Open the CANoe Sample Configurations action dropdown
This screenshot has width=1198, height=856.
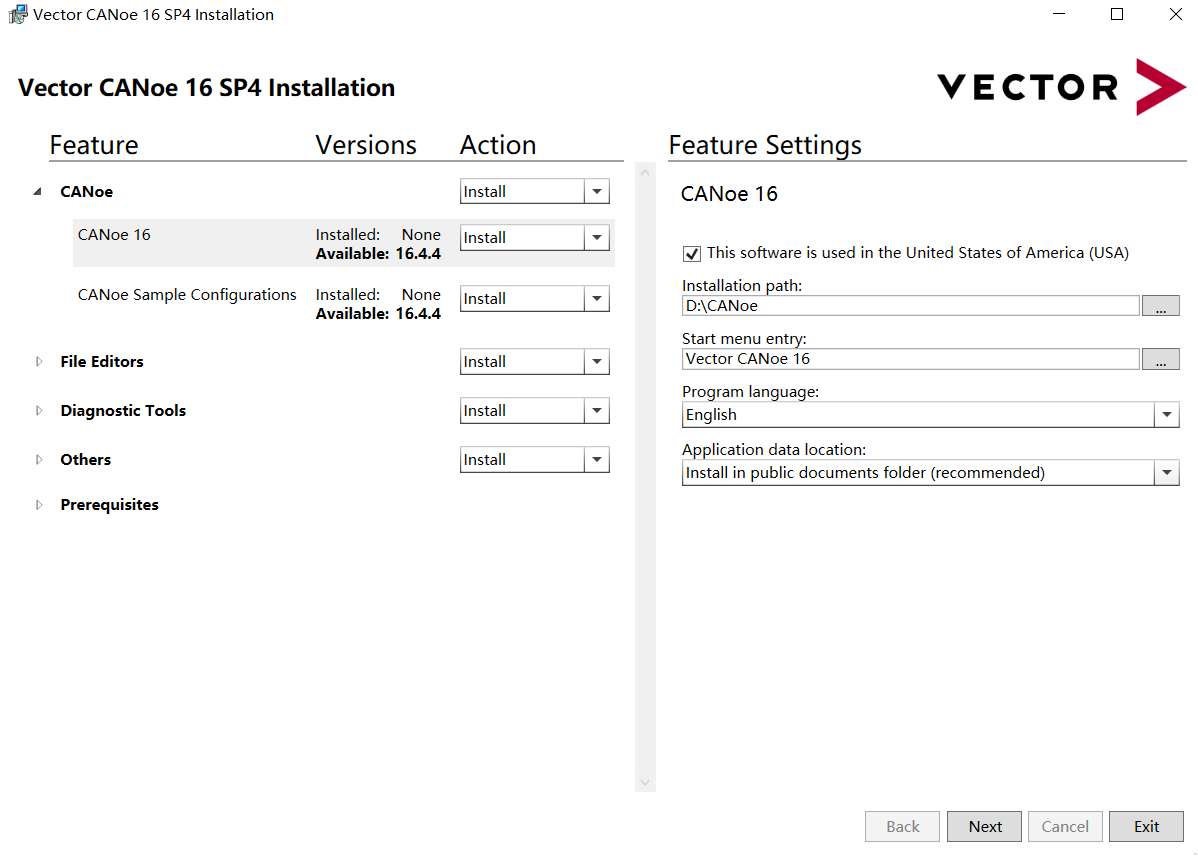(x=597, y=299)
